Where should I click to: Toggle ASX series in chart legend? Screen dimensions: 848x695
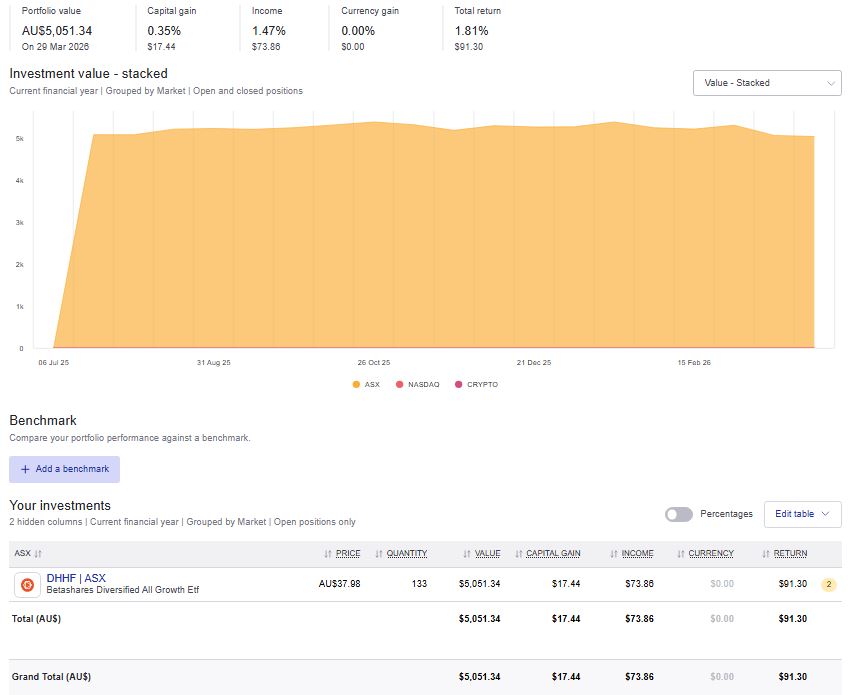[x=366, y=385]
